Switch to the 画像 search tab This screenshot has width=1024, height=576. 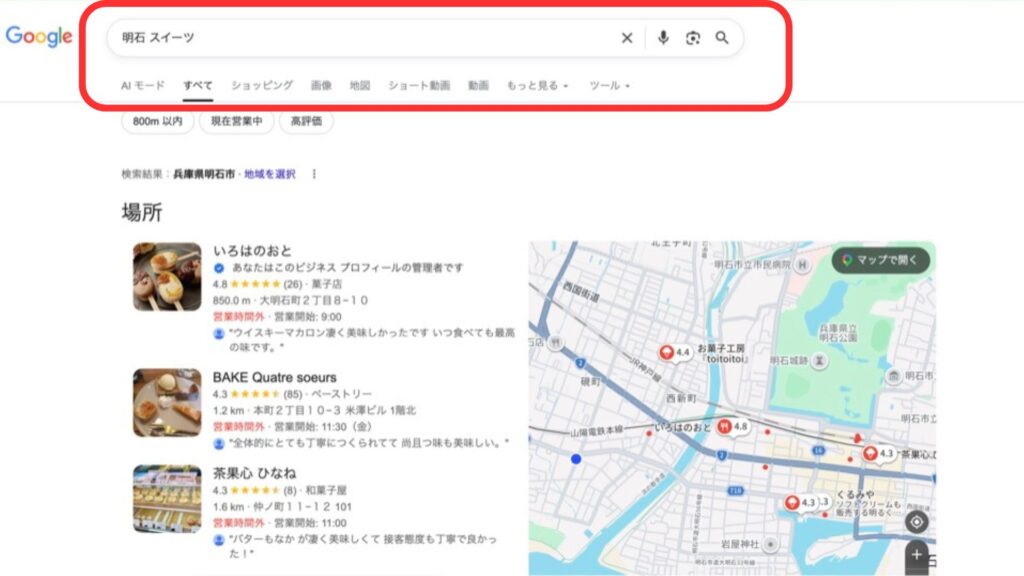(323, 86)
